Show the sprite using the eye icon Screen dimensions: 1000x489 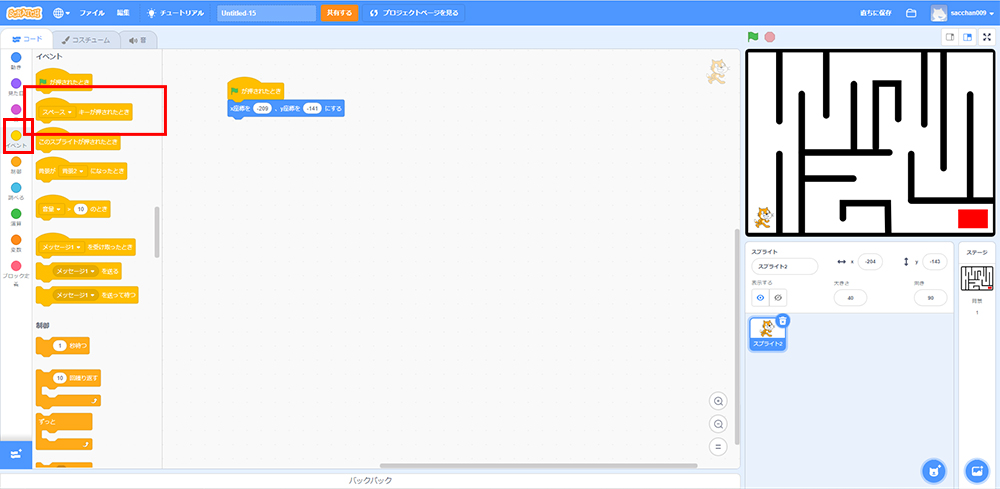tap(760, 297)
